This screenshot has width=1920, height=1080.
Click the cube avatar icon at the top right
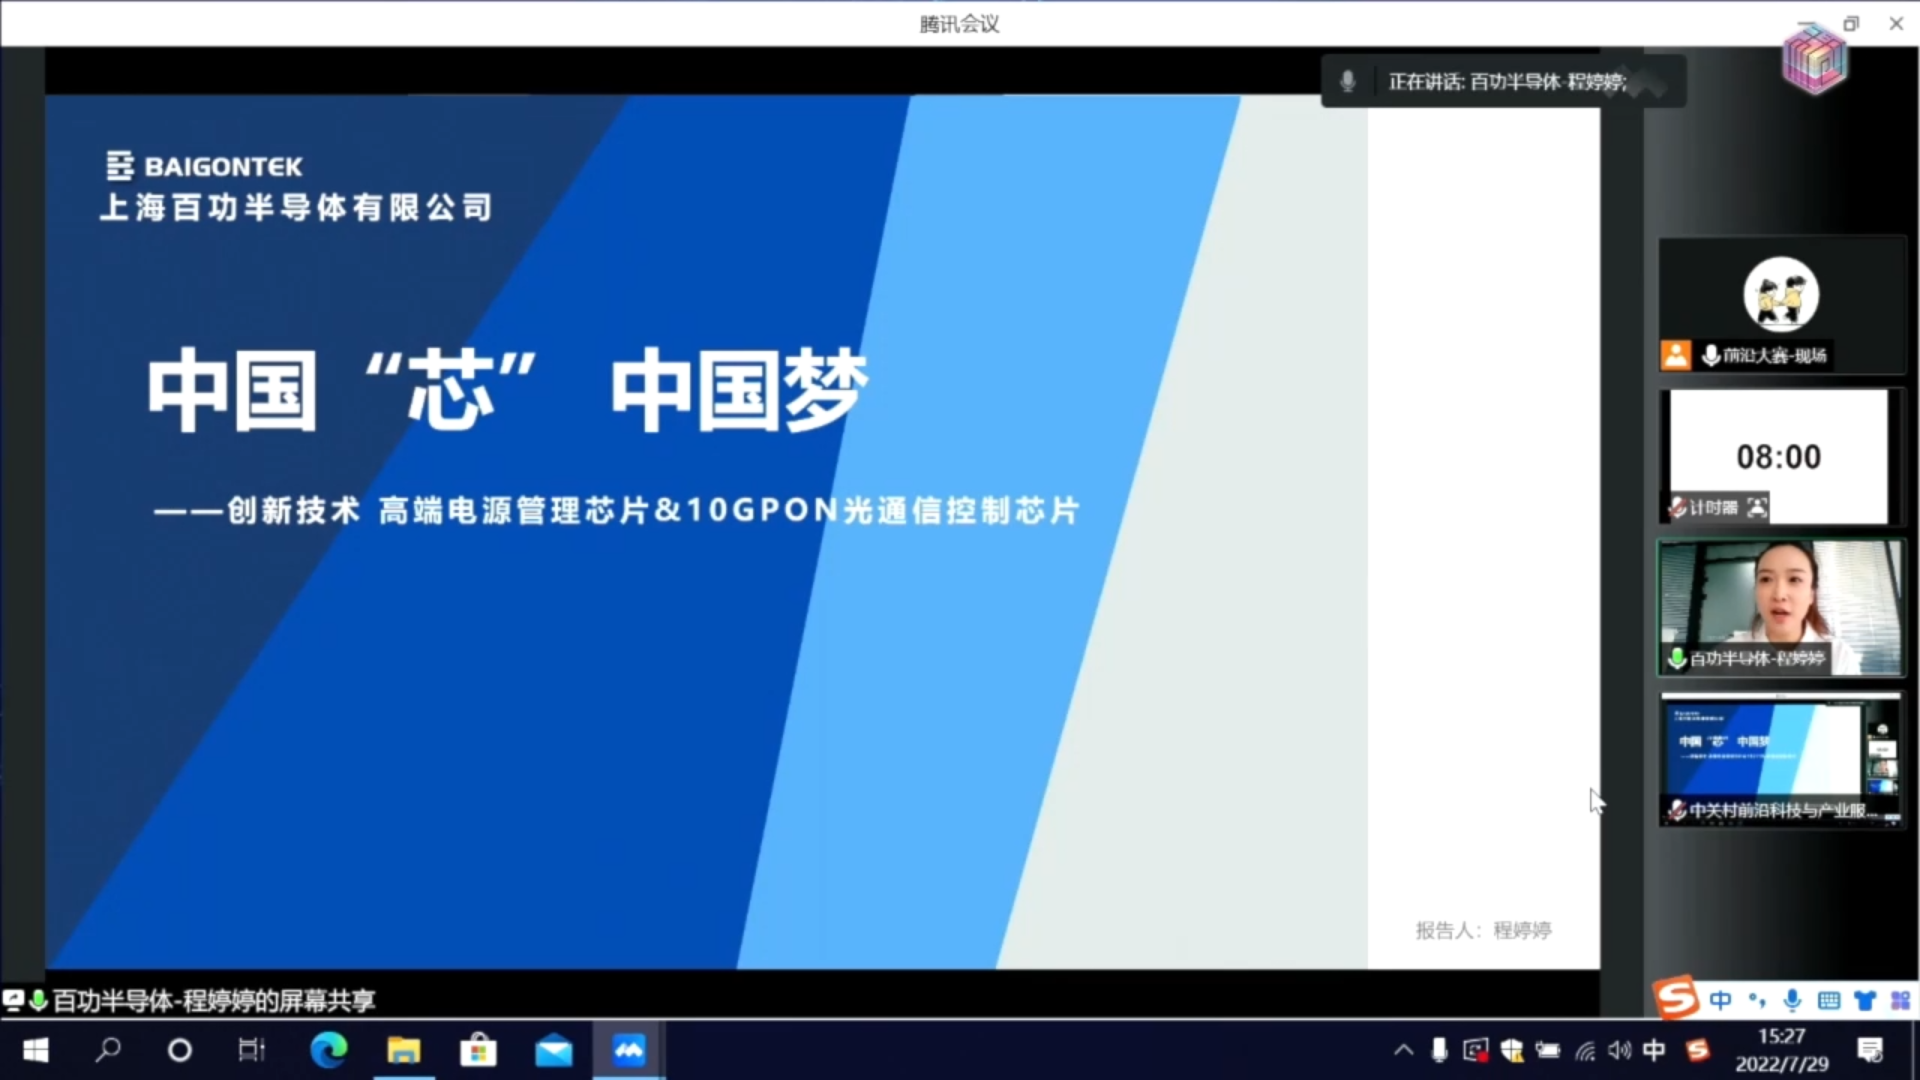tap(1814, 58)
